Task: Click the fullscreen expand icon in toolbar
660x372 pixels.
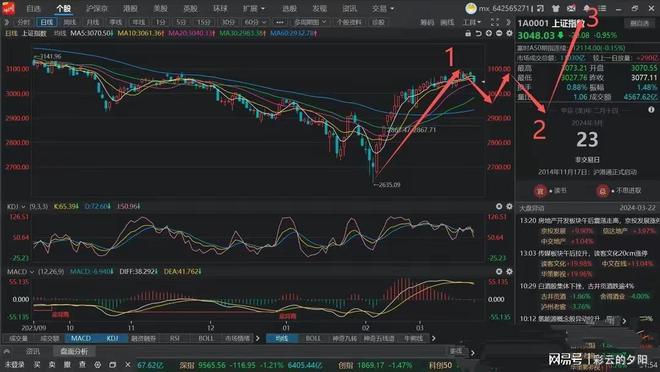Action: pyautogui.click(x=495, y=22)
